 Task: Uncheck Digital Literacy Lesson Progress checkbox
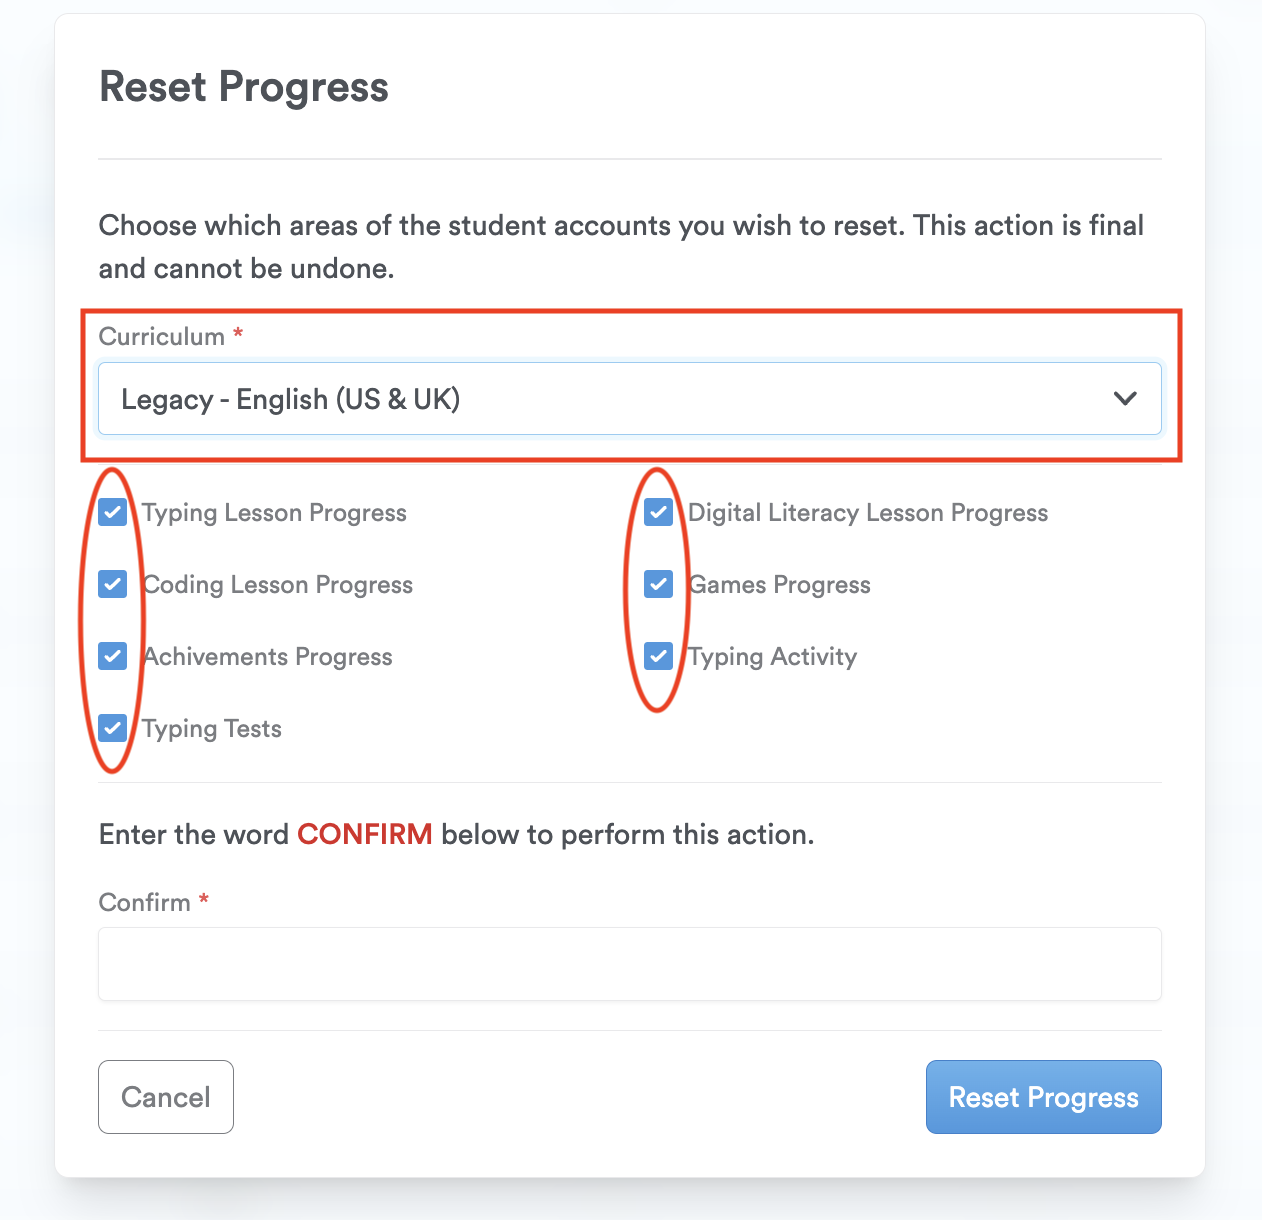tap(658, 513)
